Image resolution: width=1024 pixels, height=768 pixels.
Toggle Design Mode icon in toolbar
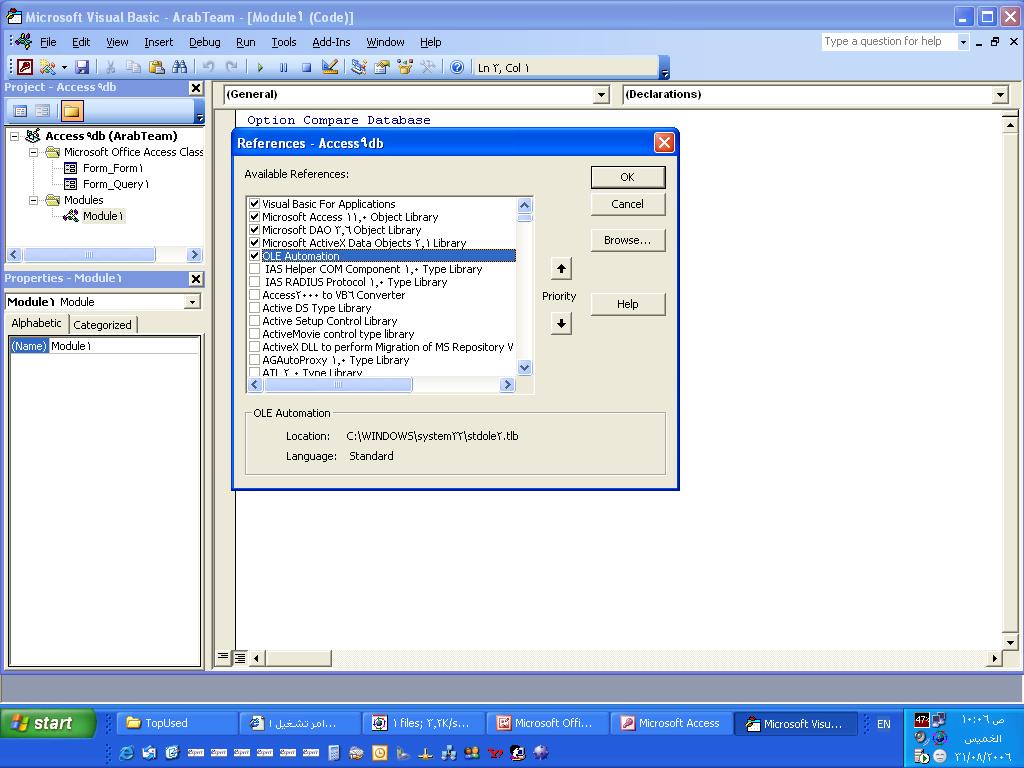point(329,67)
